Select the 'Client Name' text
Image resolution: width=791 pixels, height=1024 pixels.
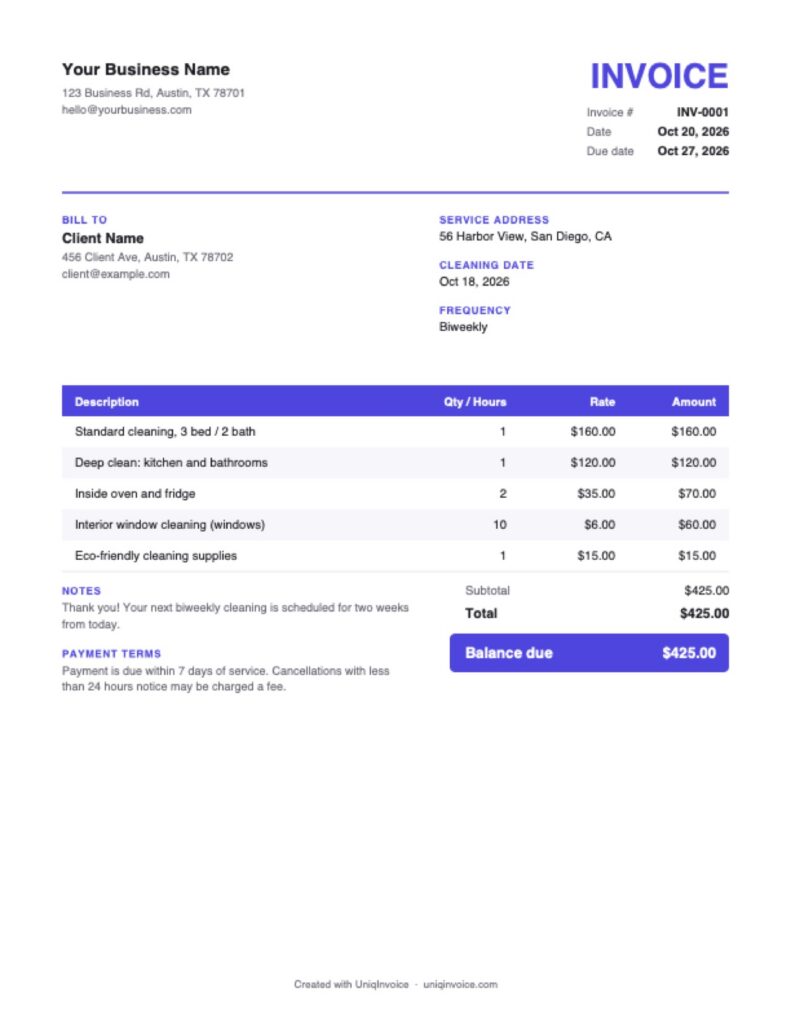(103, 238)
